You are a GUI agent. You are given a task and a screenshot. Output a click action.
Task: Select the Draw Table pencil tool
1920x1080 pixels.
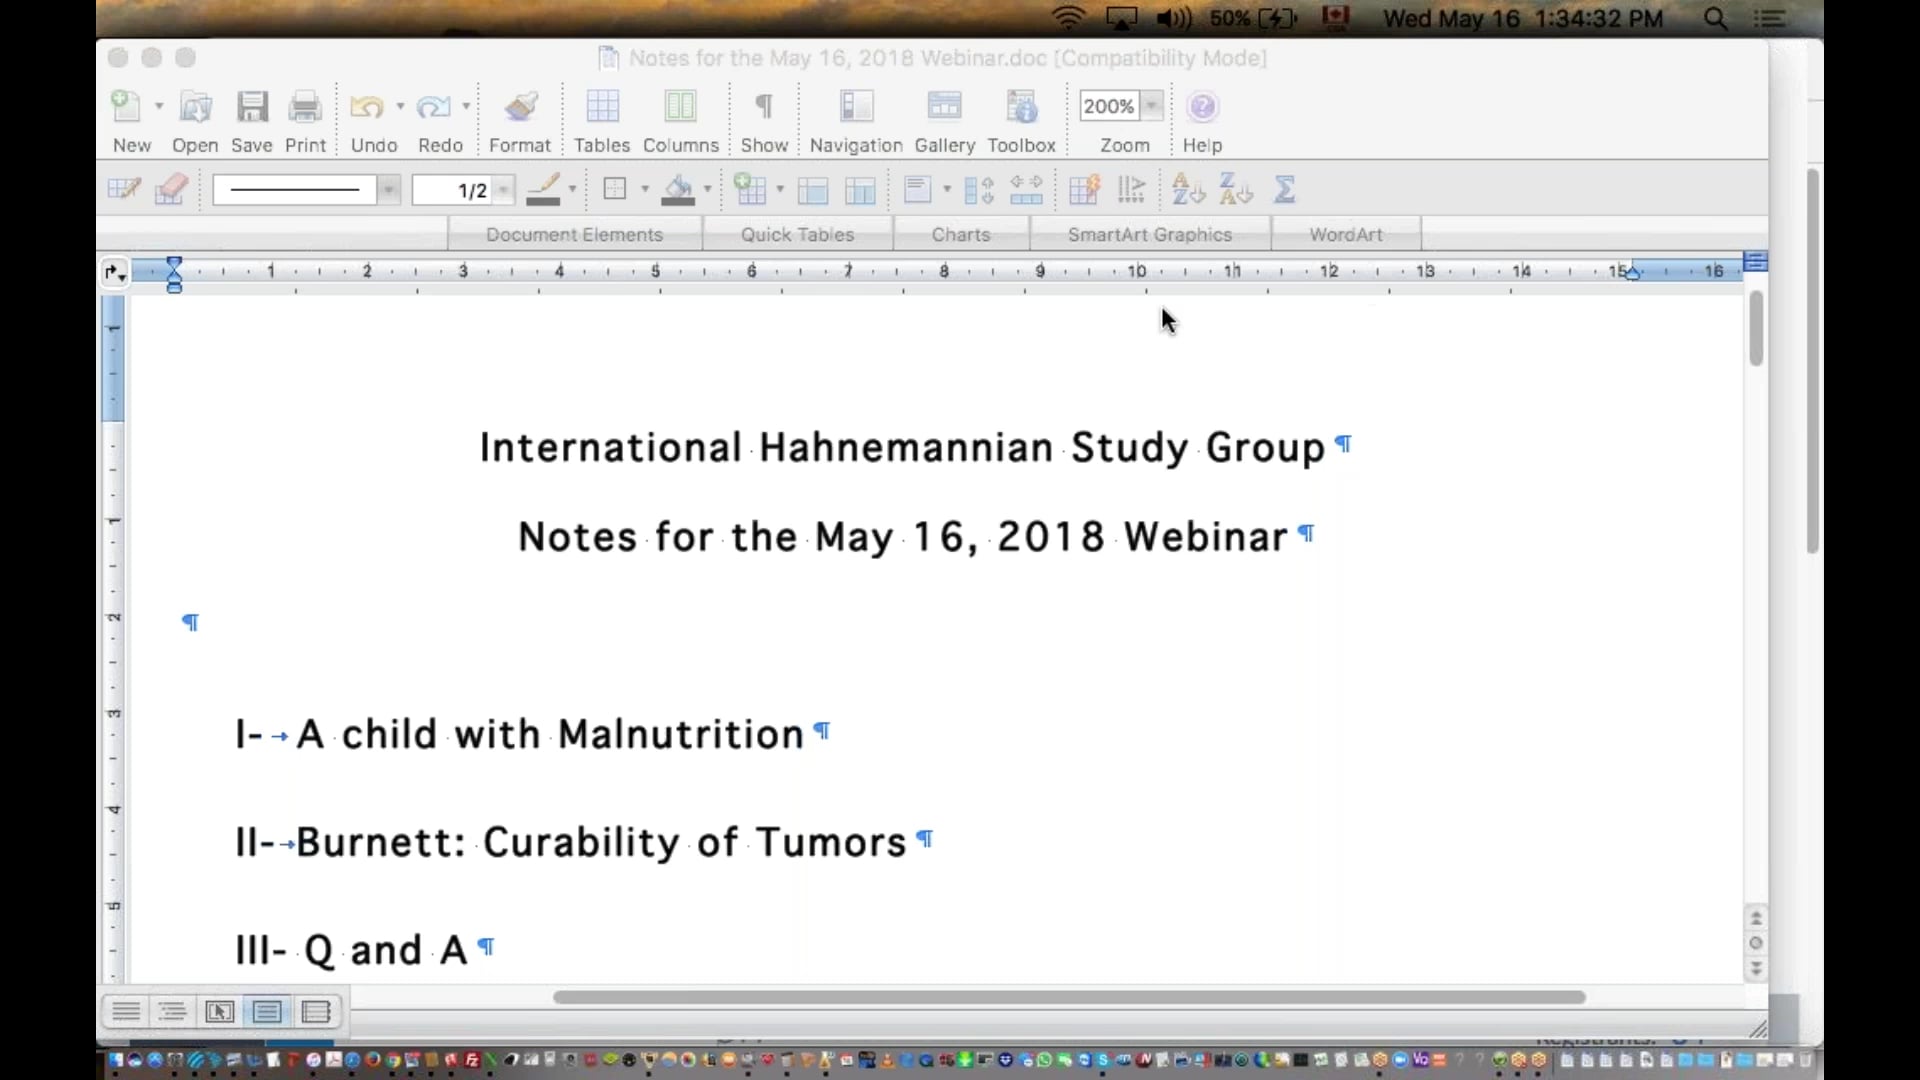(x=123, y=189)
